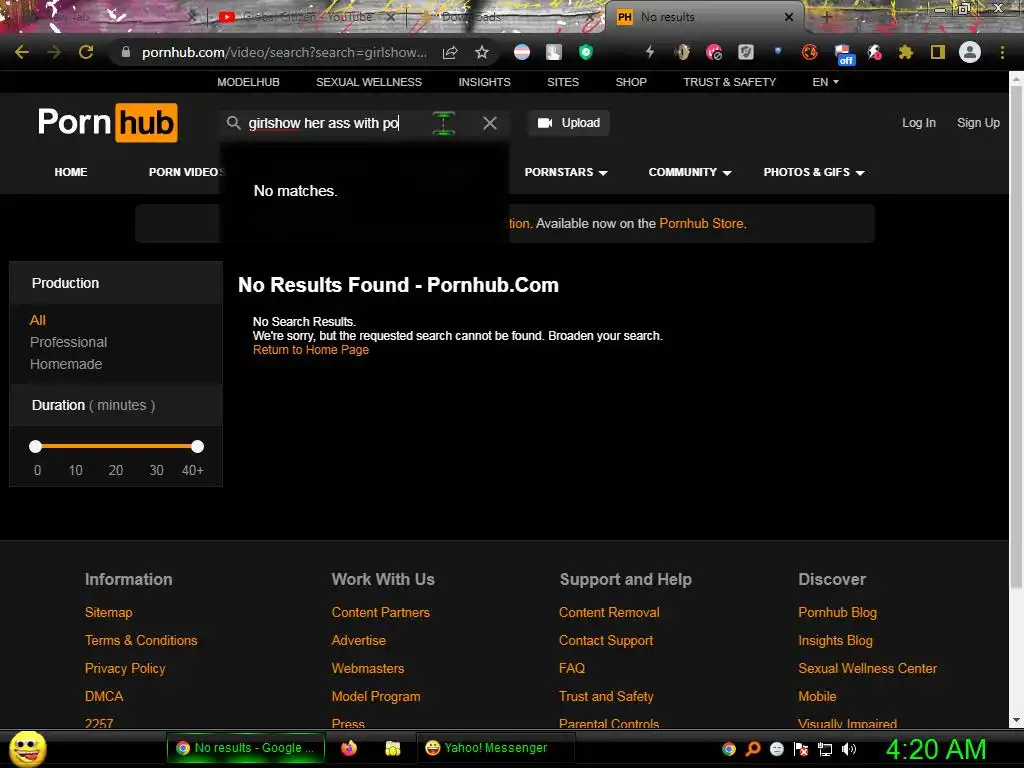Launch Firefox from the taskbar
Viewport: 1024px width, 768px height.
349,748
